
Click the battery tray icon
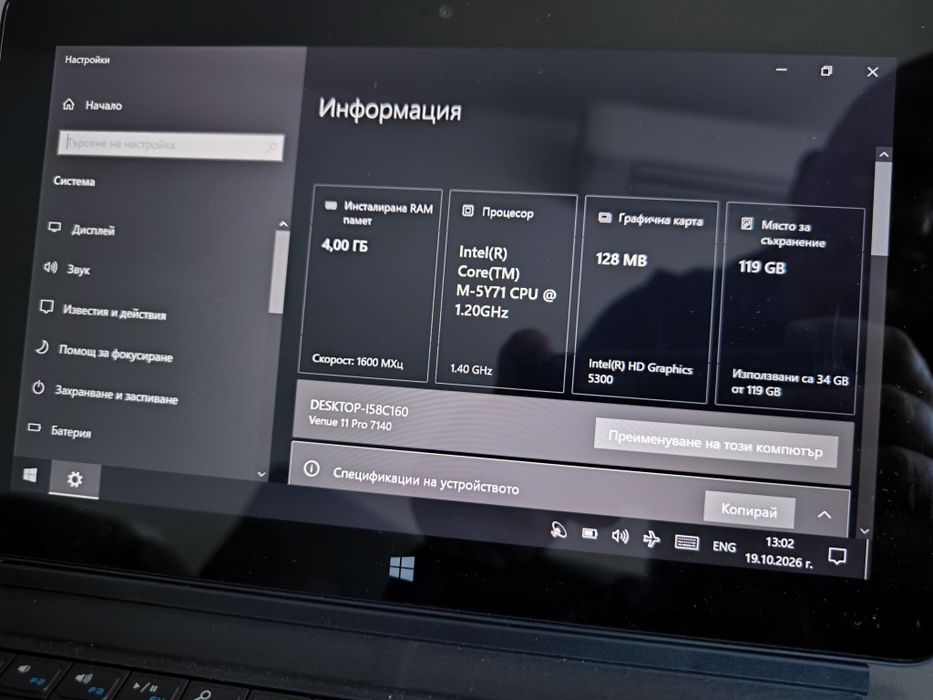[590, 533]
